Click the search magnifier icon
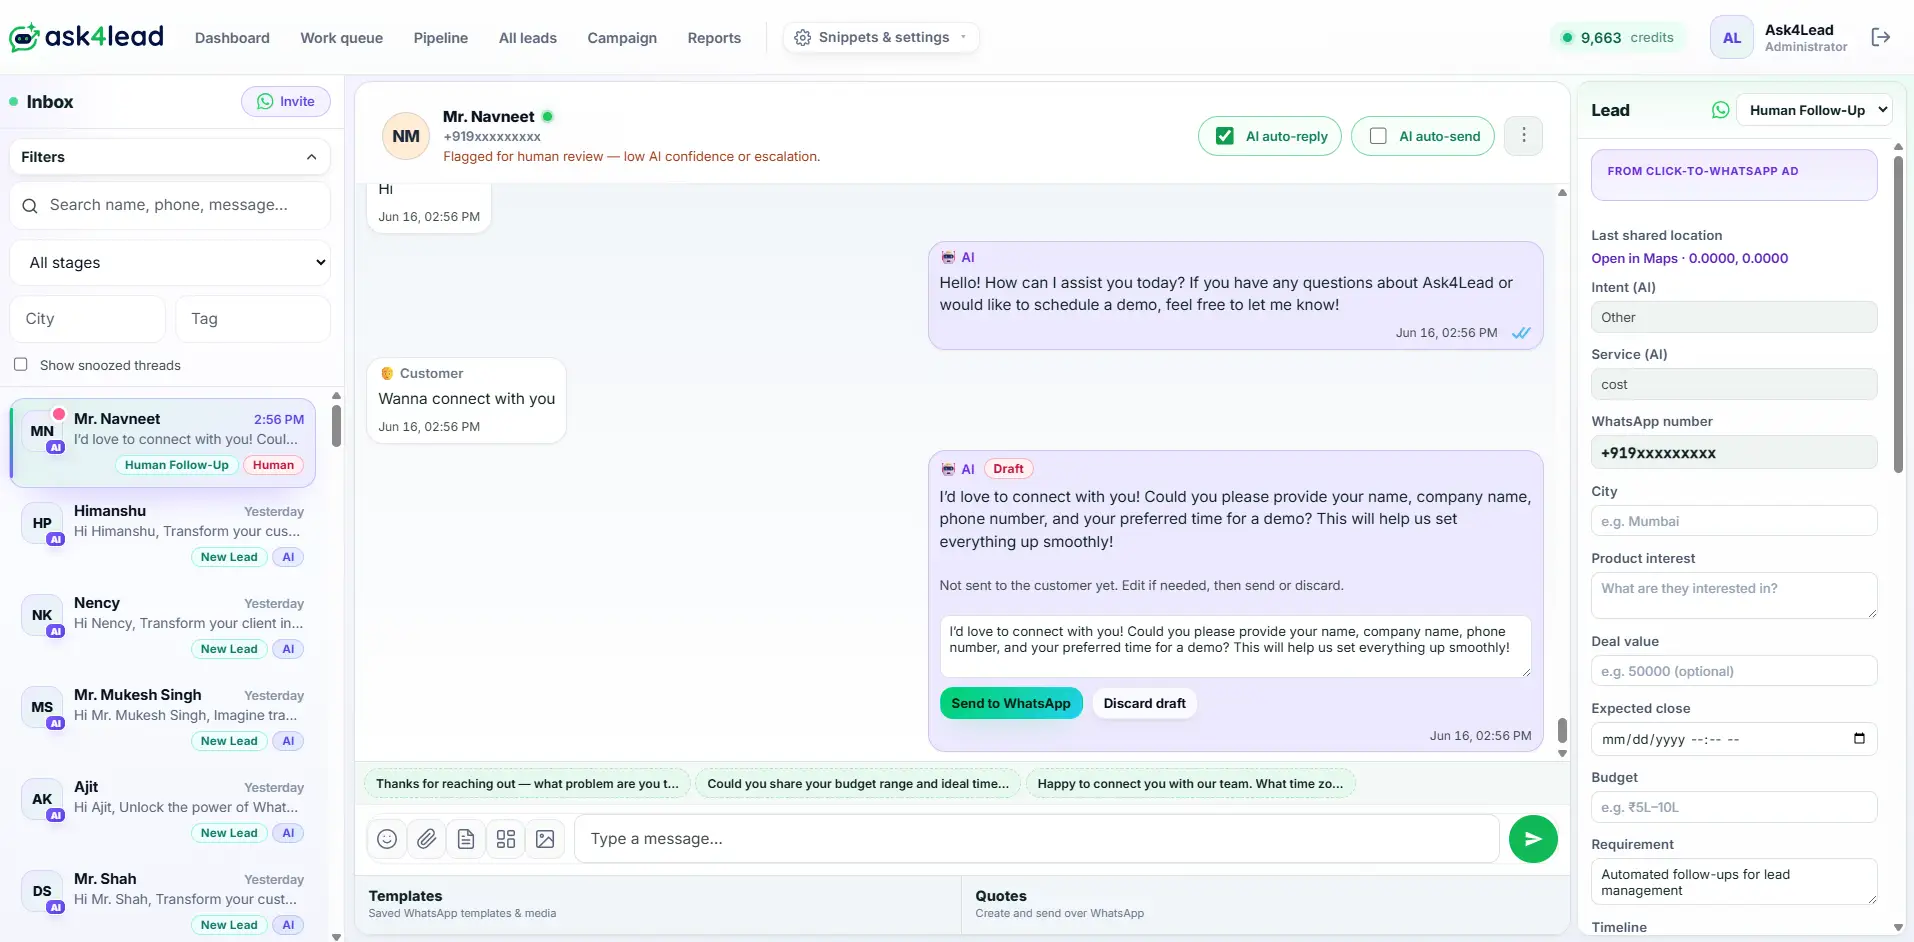The width and height of the screenshot is (1914, 942). [x=30, y=205]
